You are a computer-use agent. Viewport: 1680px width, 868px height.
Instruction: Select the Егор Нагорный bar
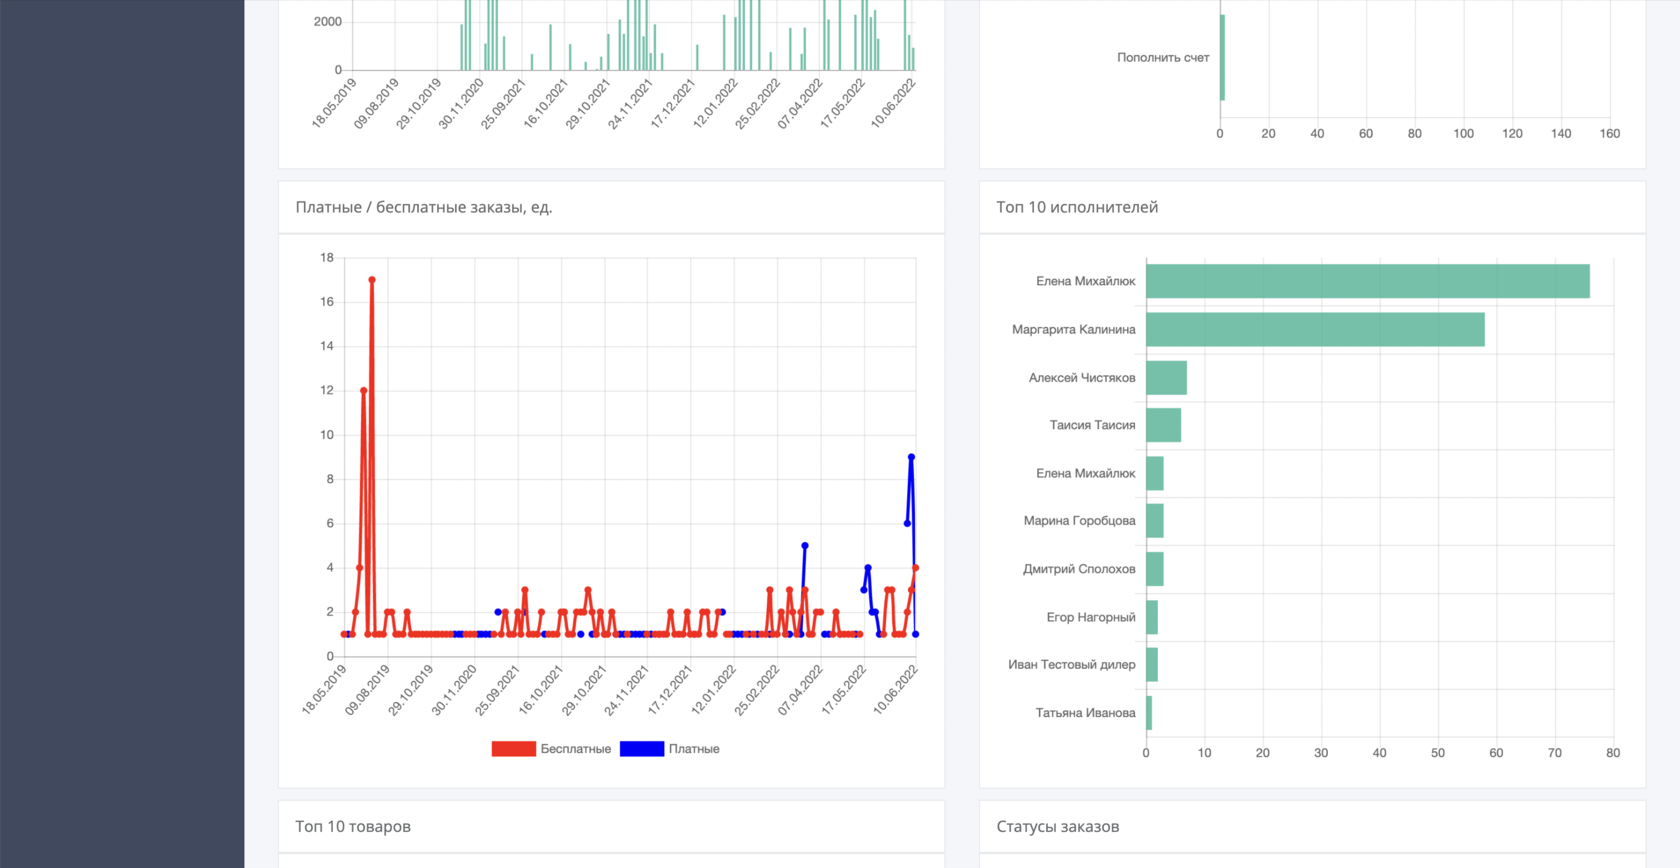1152,617
